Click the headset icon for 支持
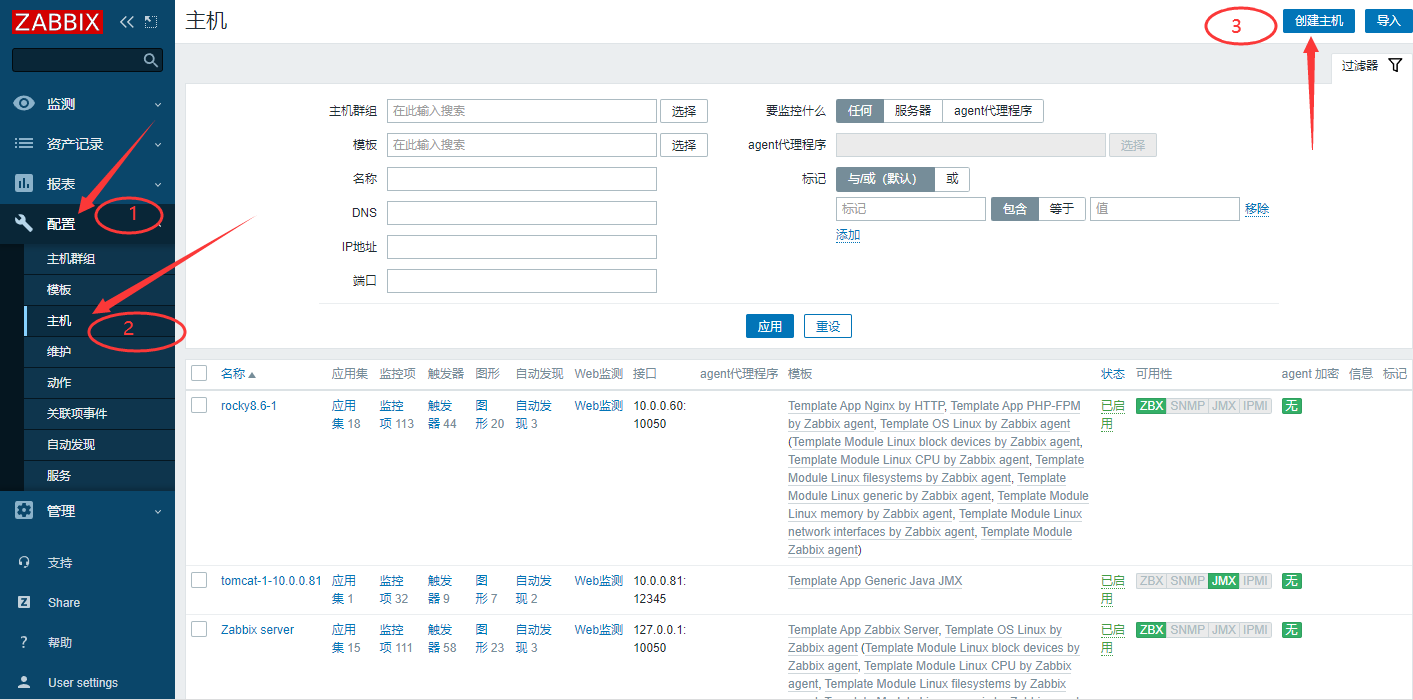1413x700 pixels. click(x=24, y=562)
